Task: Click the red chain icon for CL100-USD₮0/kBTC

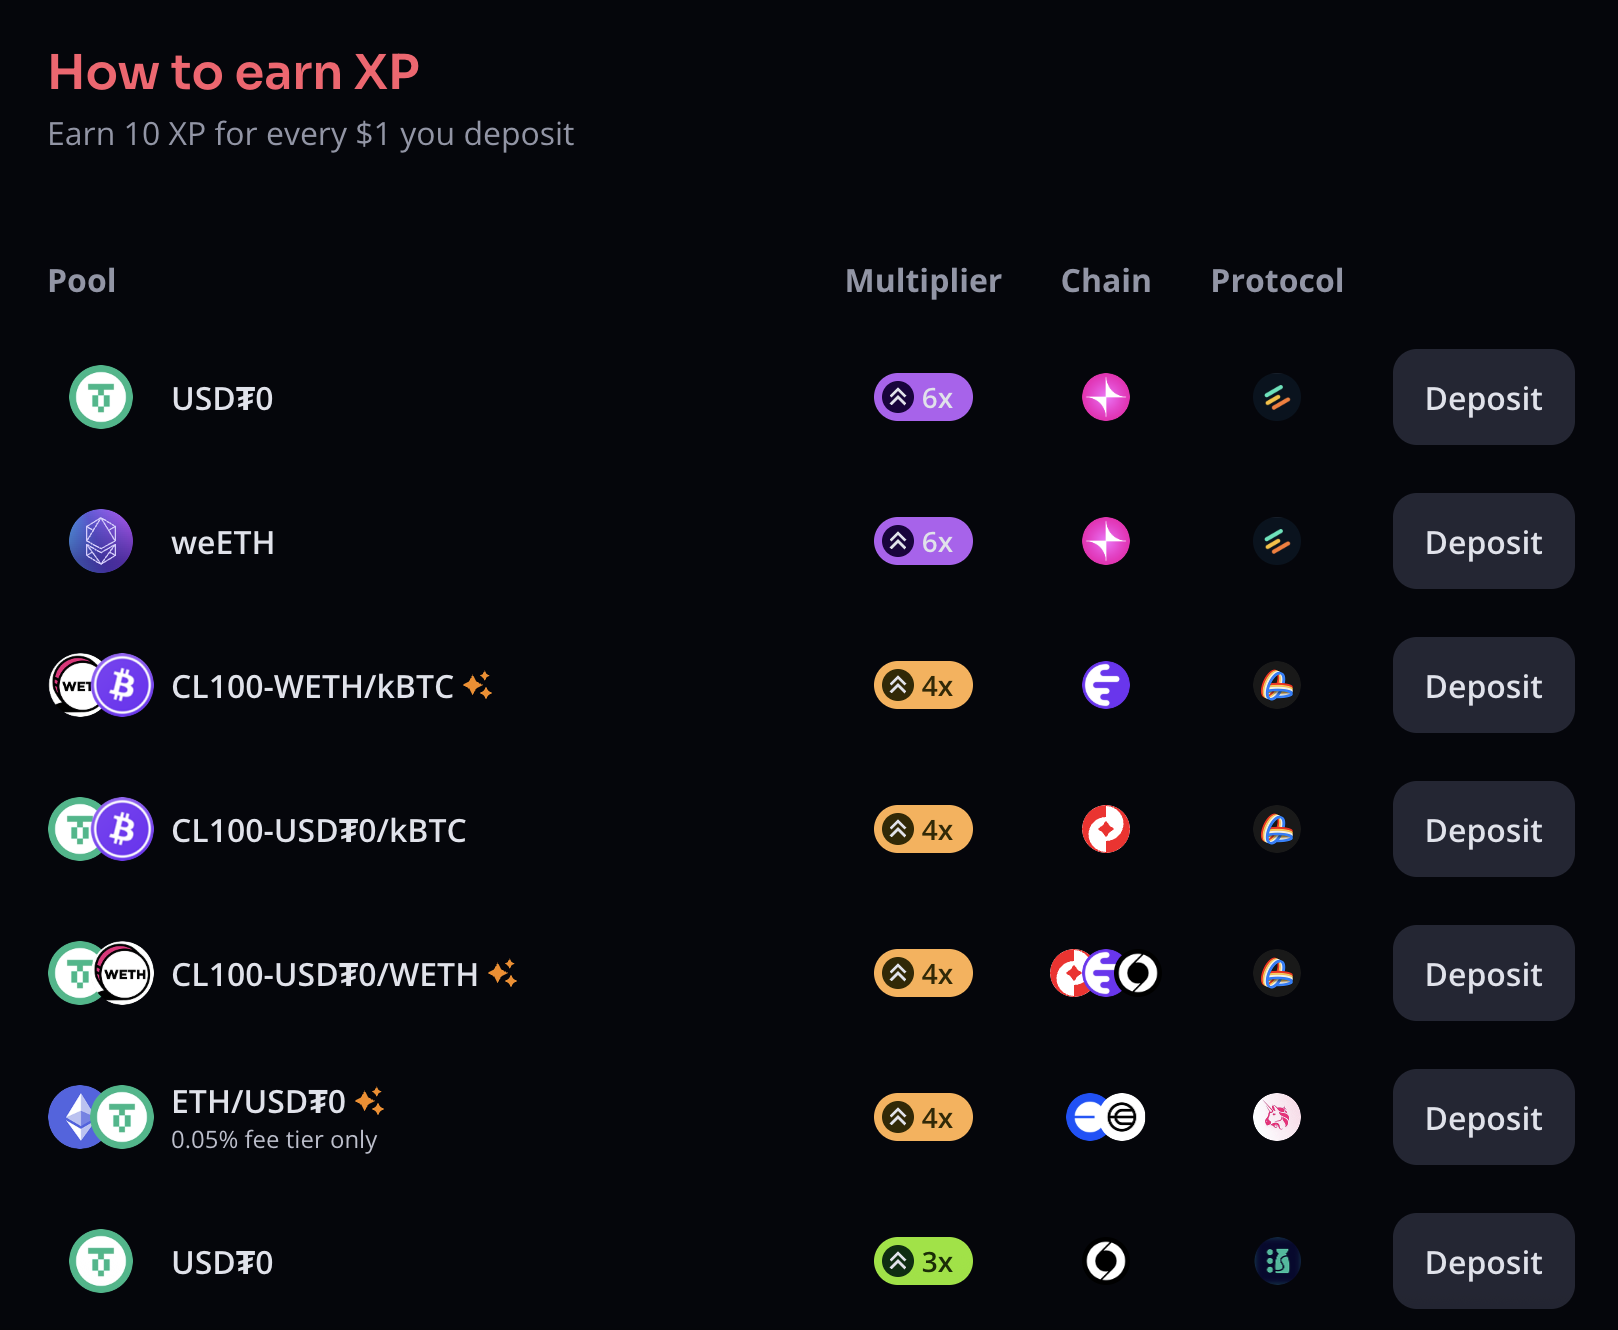Action: (1106, 829)
